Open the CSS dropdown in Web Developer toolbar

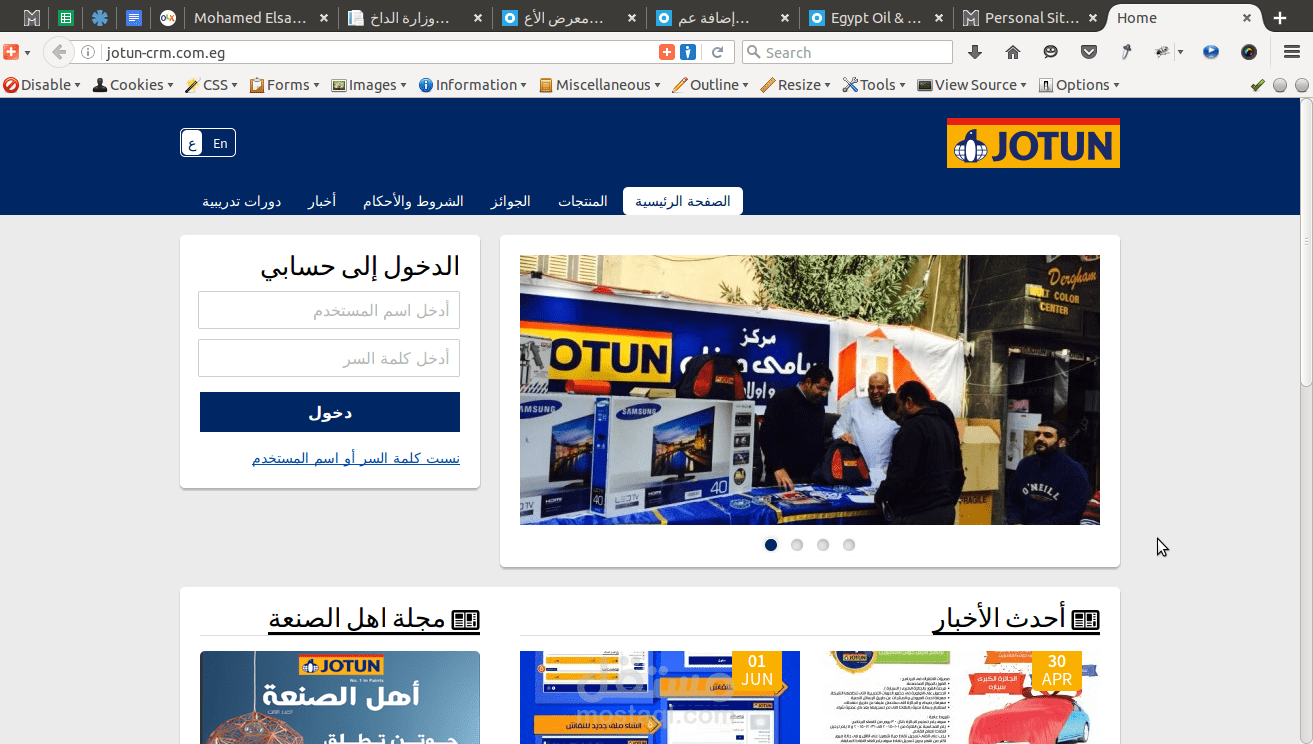click(x=210, y=85)
